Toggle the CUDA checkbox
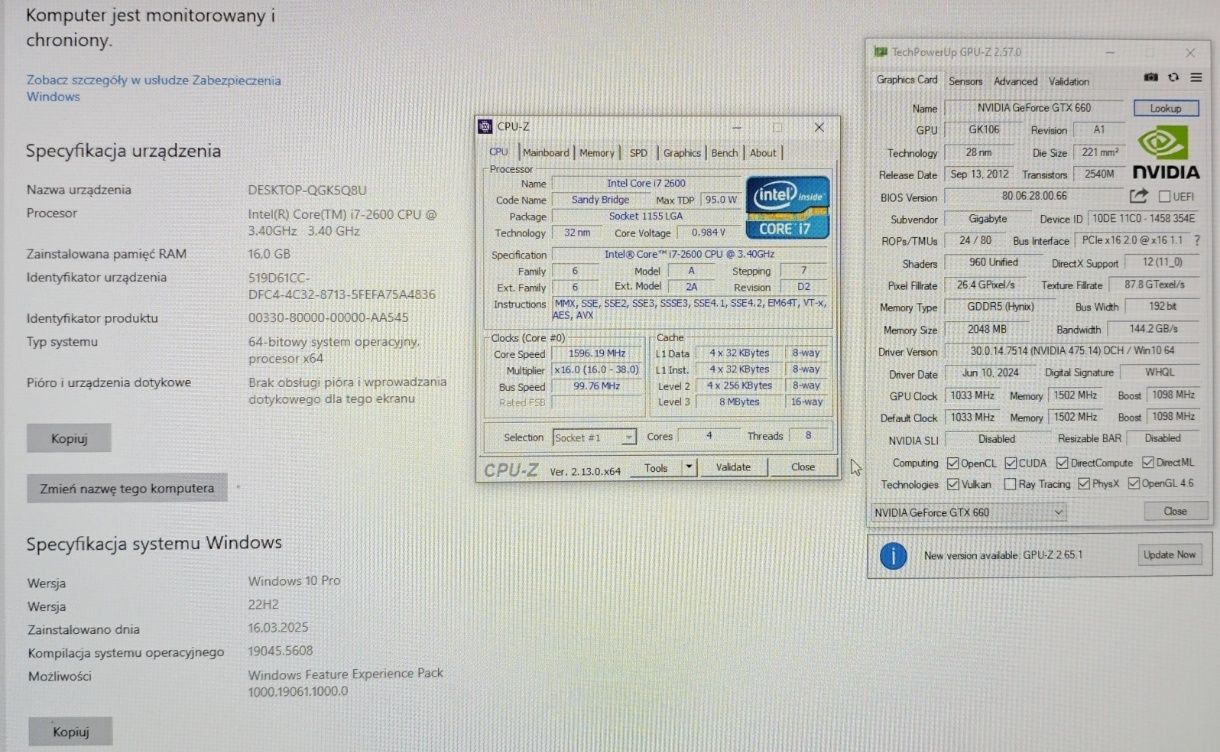Viewport: 1220px width, 752px height. click(1011, 463)
